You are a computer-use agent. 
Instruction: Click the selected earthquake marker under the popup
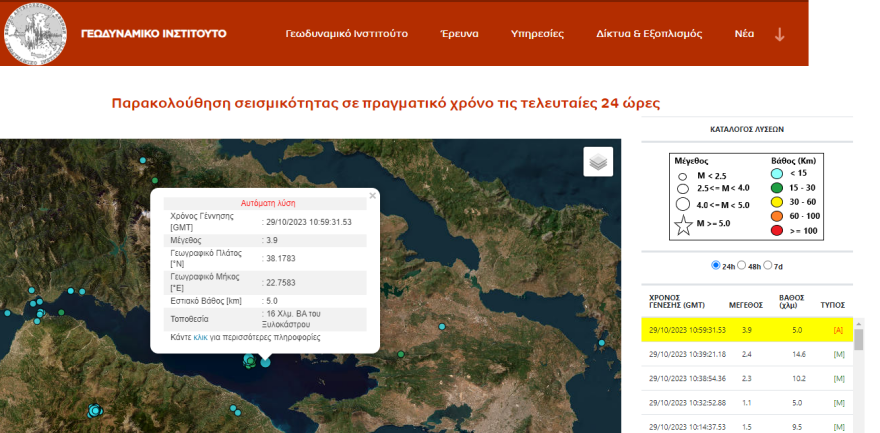(x=265, y=362)
